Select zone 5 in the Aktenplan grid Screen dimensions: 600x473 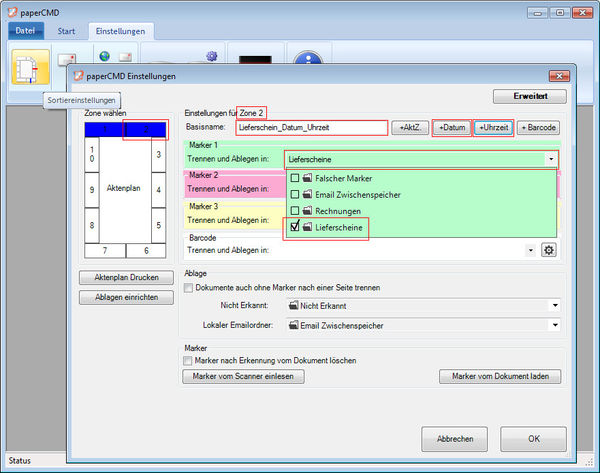(x=159, y=225)
